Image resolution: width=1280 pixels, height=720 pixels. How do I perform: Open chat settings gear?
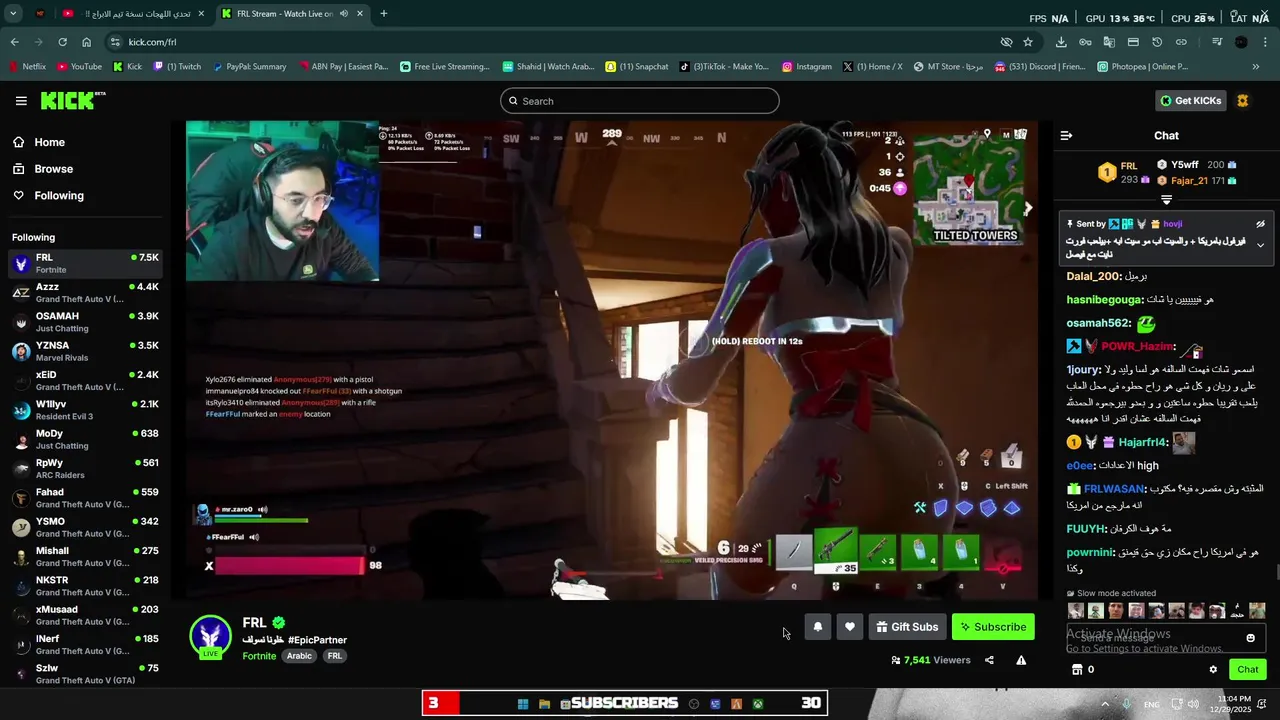point(1213,670)
